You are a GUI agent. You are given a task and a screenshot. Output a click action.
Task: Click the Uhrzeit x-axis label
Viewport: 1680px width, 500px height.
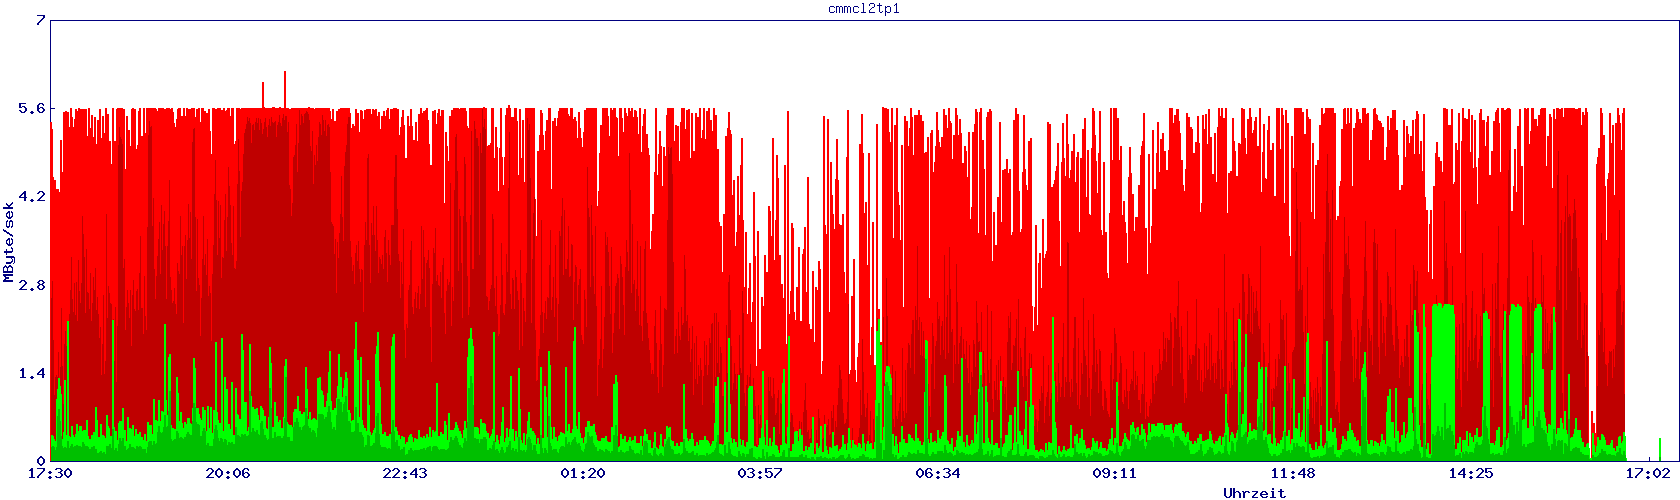click(x=1254, y=493)
